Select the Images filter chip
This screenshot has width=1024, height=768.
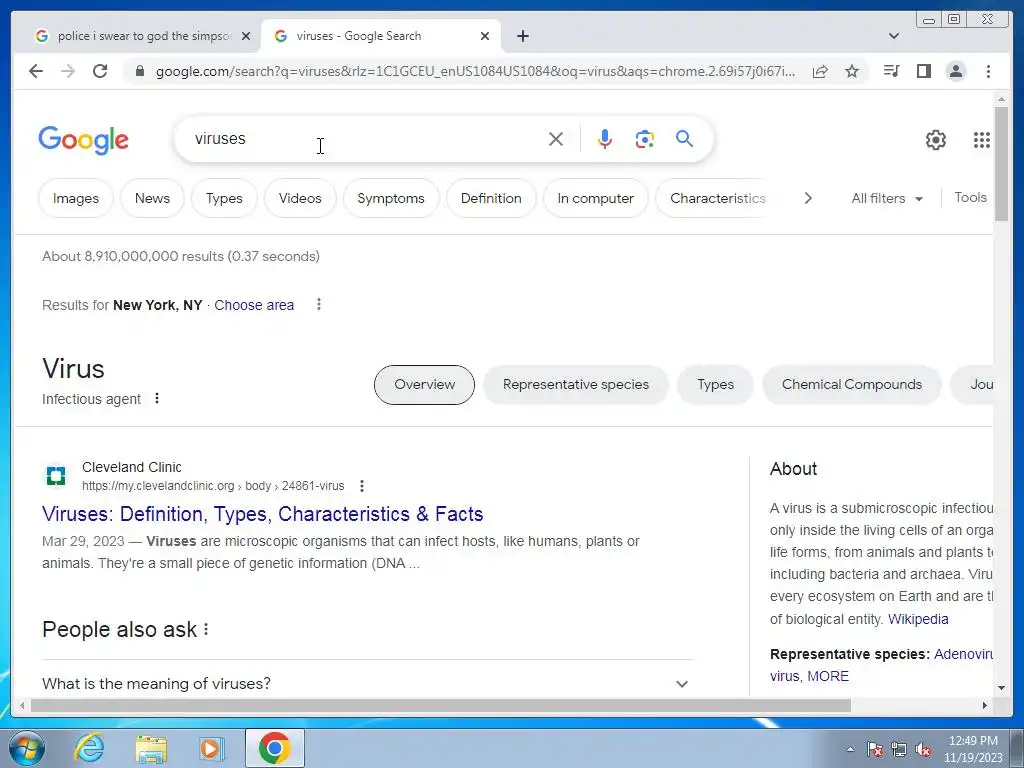click(x=76, y=198)
